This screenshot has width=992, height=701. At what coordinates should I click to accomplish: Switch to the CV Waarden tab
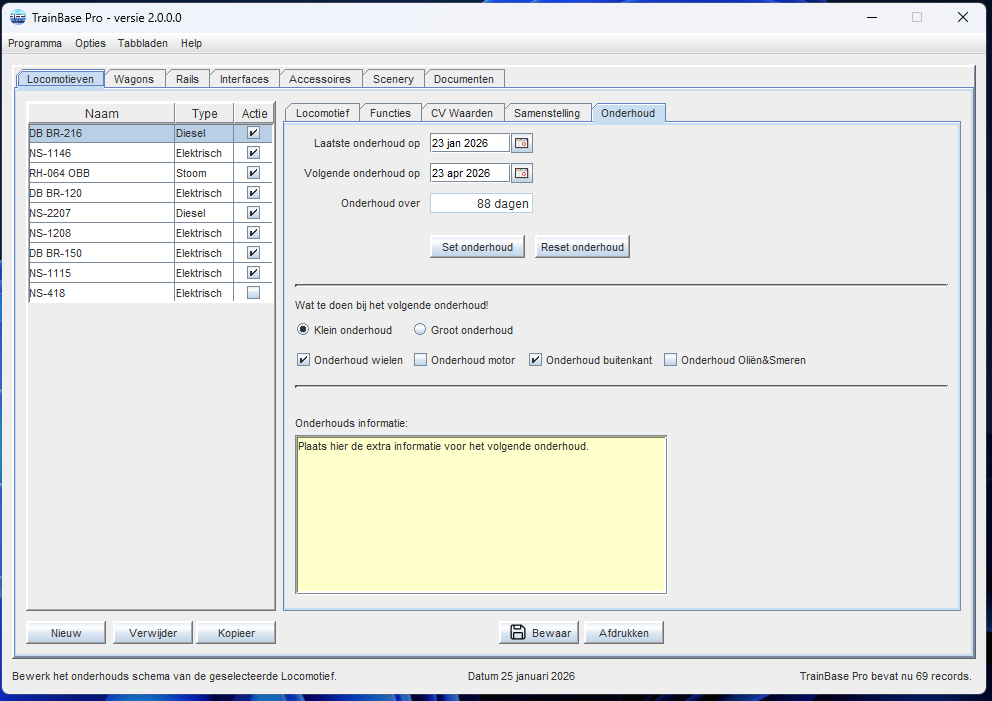tap(462, 113)
